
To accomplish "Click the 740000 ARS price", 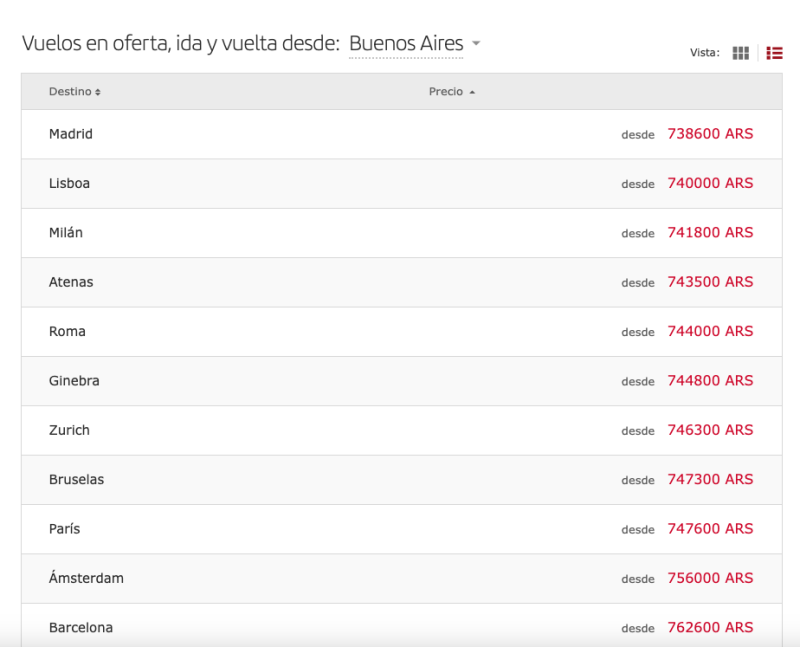I will 710,183.
